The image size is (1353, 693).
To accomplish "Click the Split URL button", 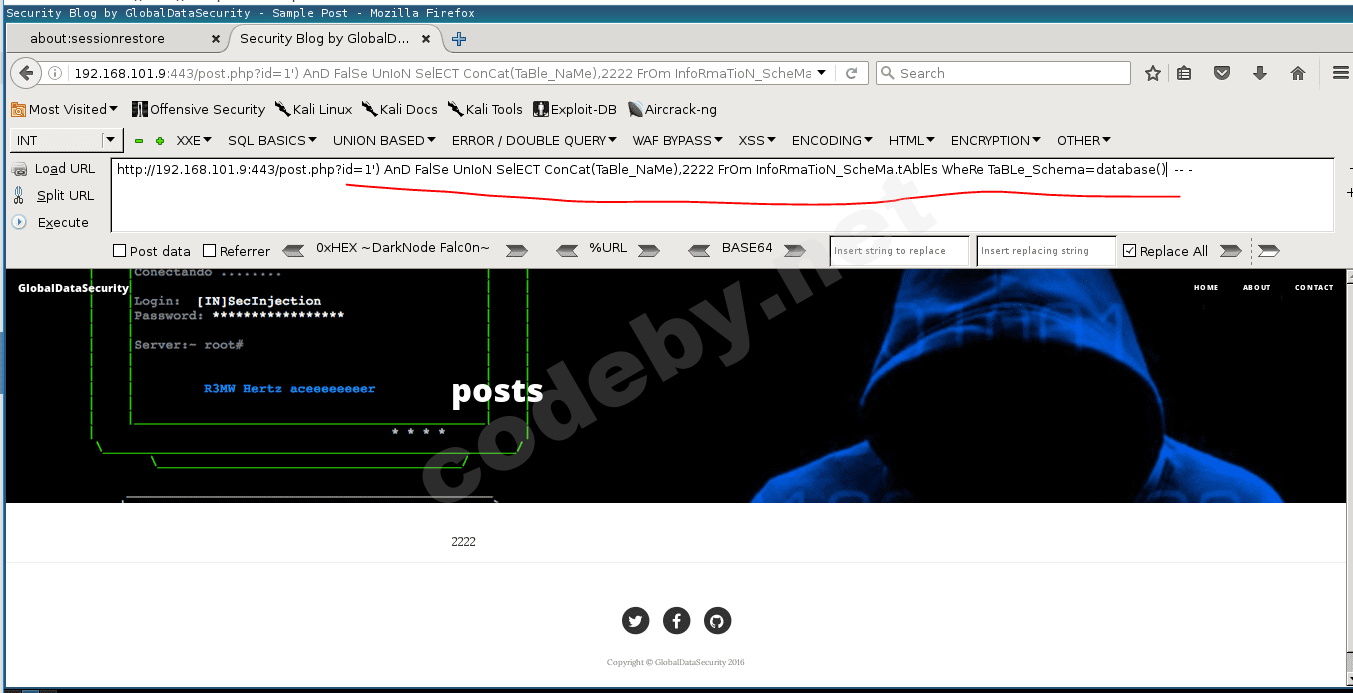I will (x=54, y=196).
